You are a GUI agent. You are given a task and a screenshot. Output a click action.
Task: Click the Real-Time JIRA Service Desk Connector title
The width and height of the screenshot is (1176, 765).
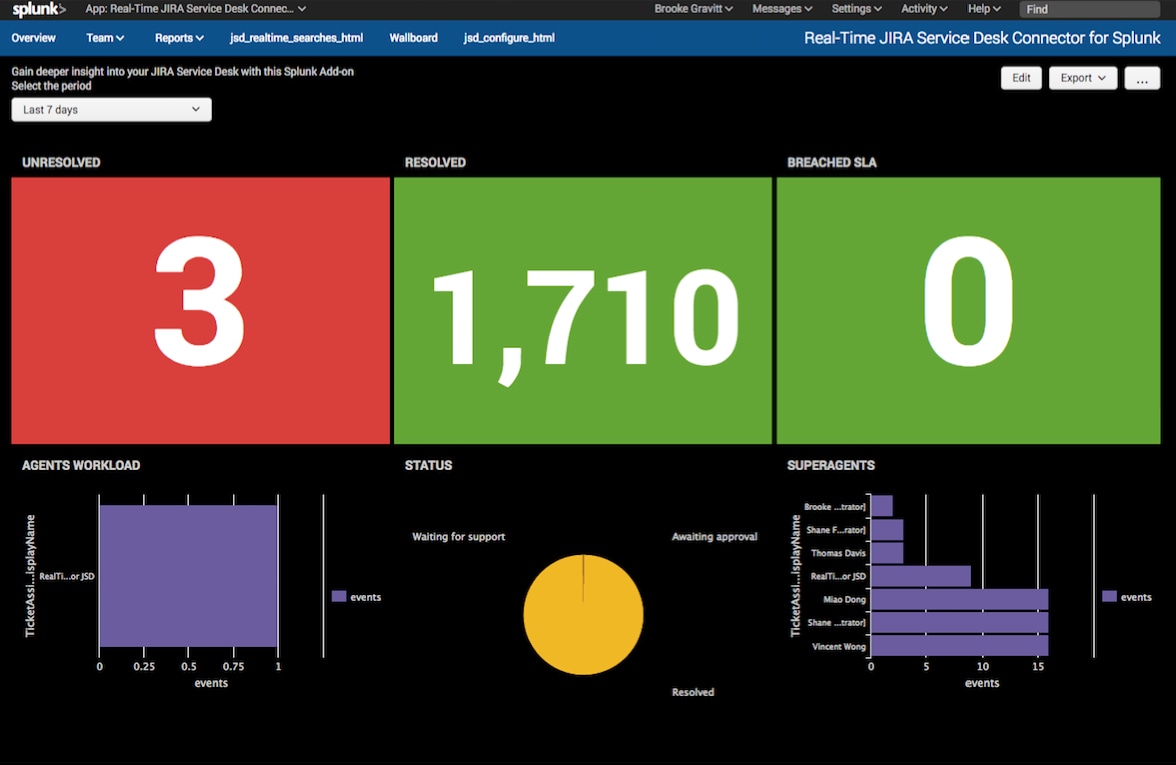point(982,38)
